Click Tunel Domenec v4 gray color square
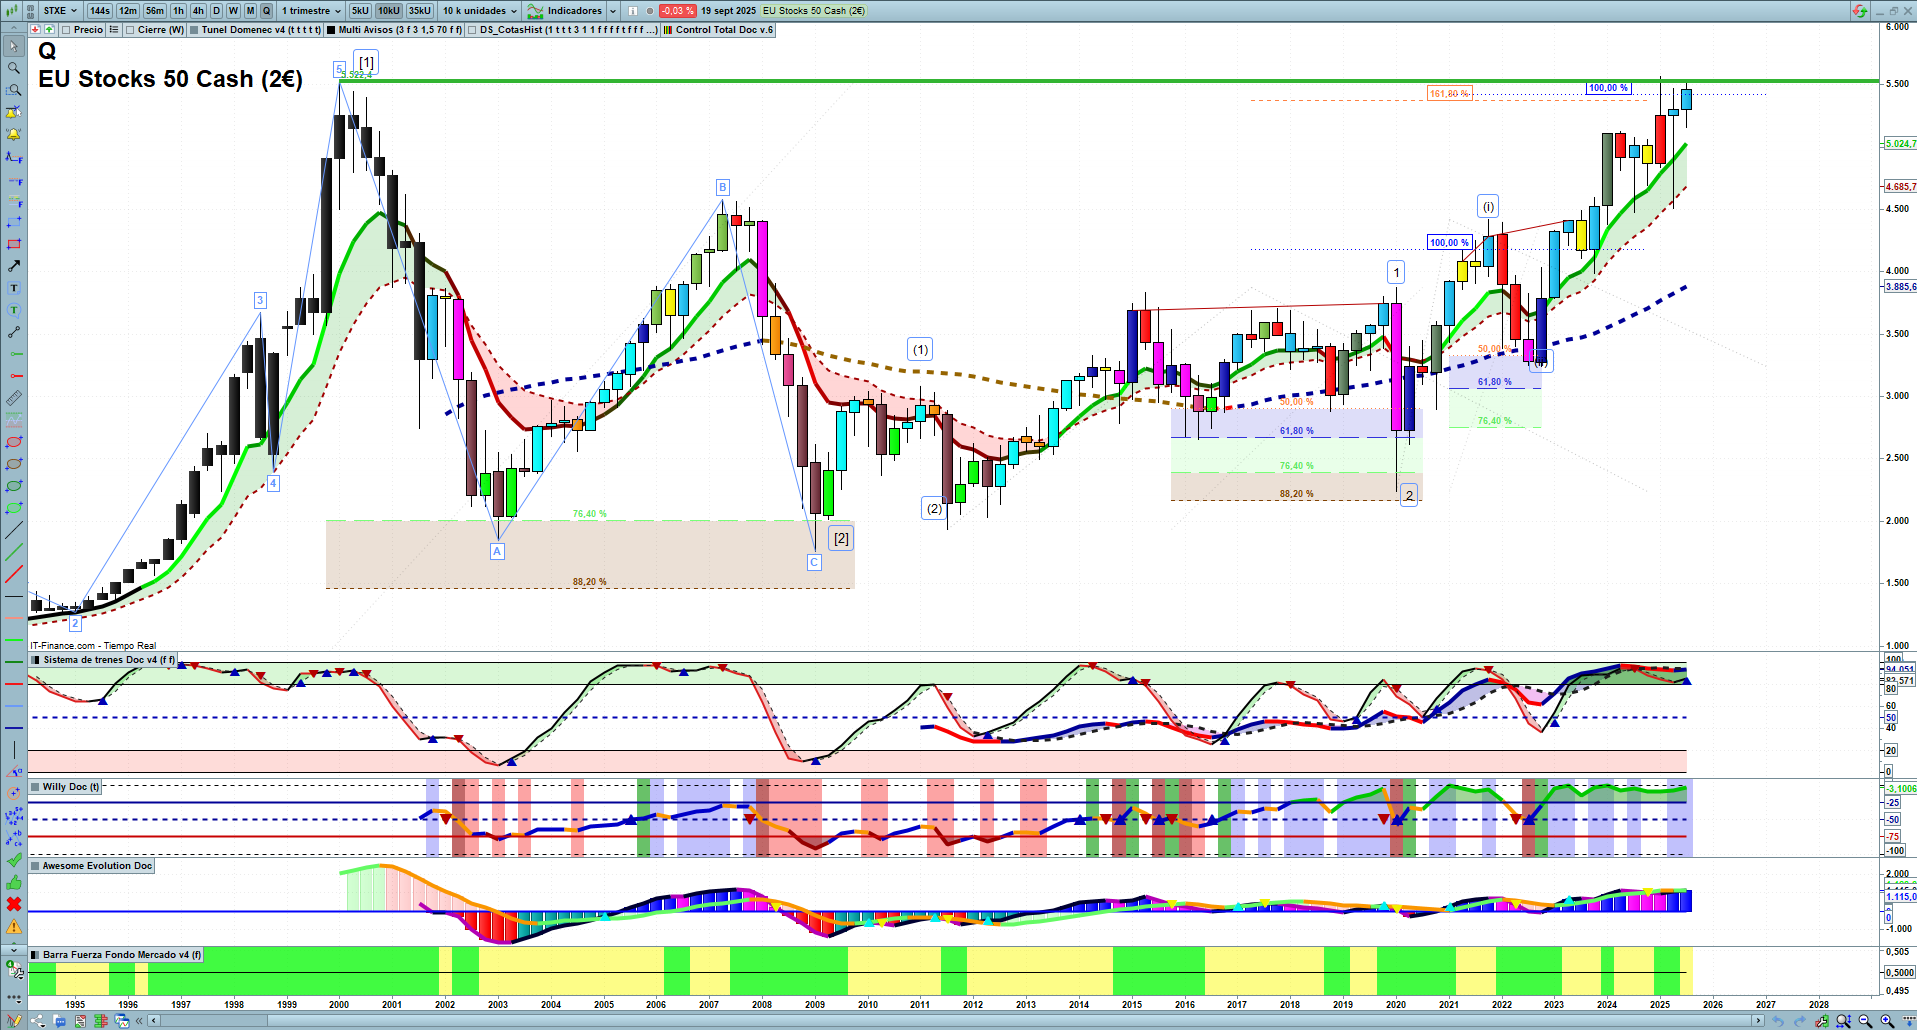 click(194, 30)
